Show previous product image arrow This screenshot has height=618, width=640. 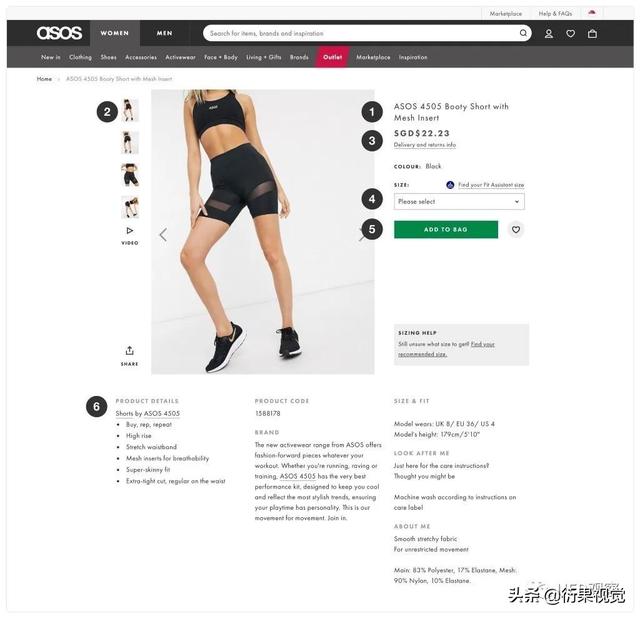tap(163, 235)
